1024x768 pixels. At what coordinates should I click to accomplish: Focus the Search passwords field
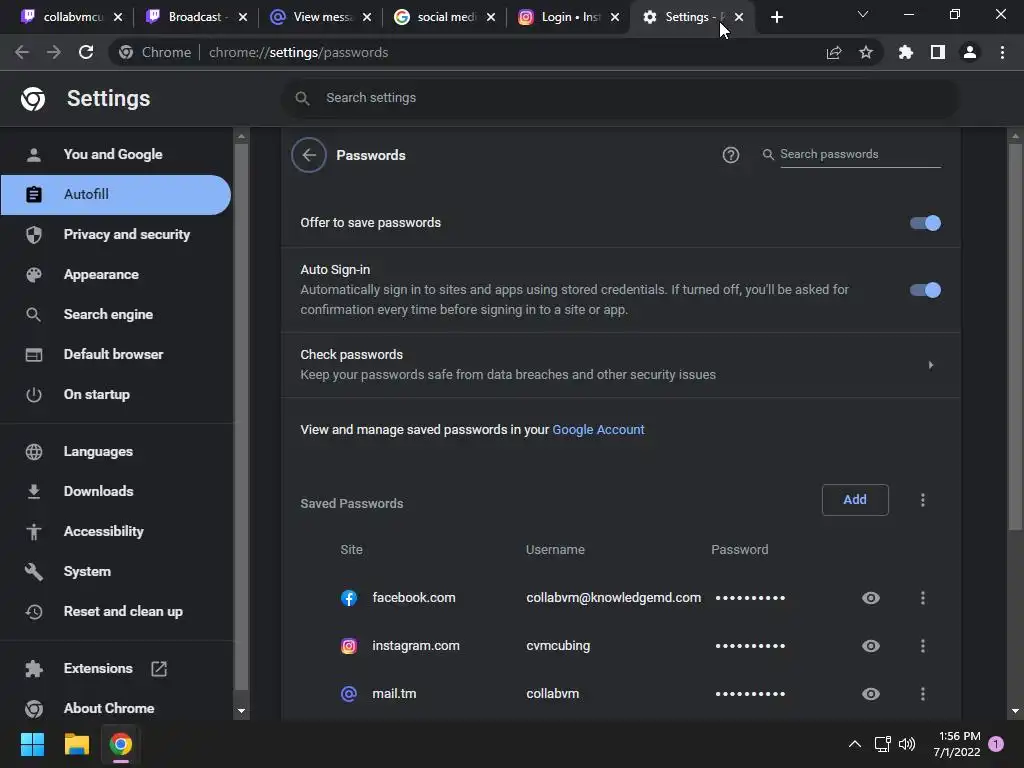pyautogui.click(x=860, y=155)
